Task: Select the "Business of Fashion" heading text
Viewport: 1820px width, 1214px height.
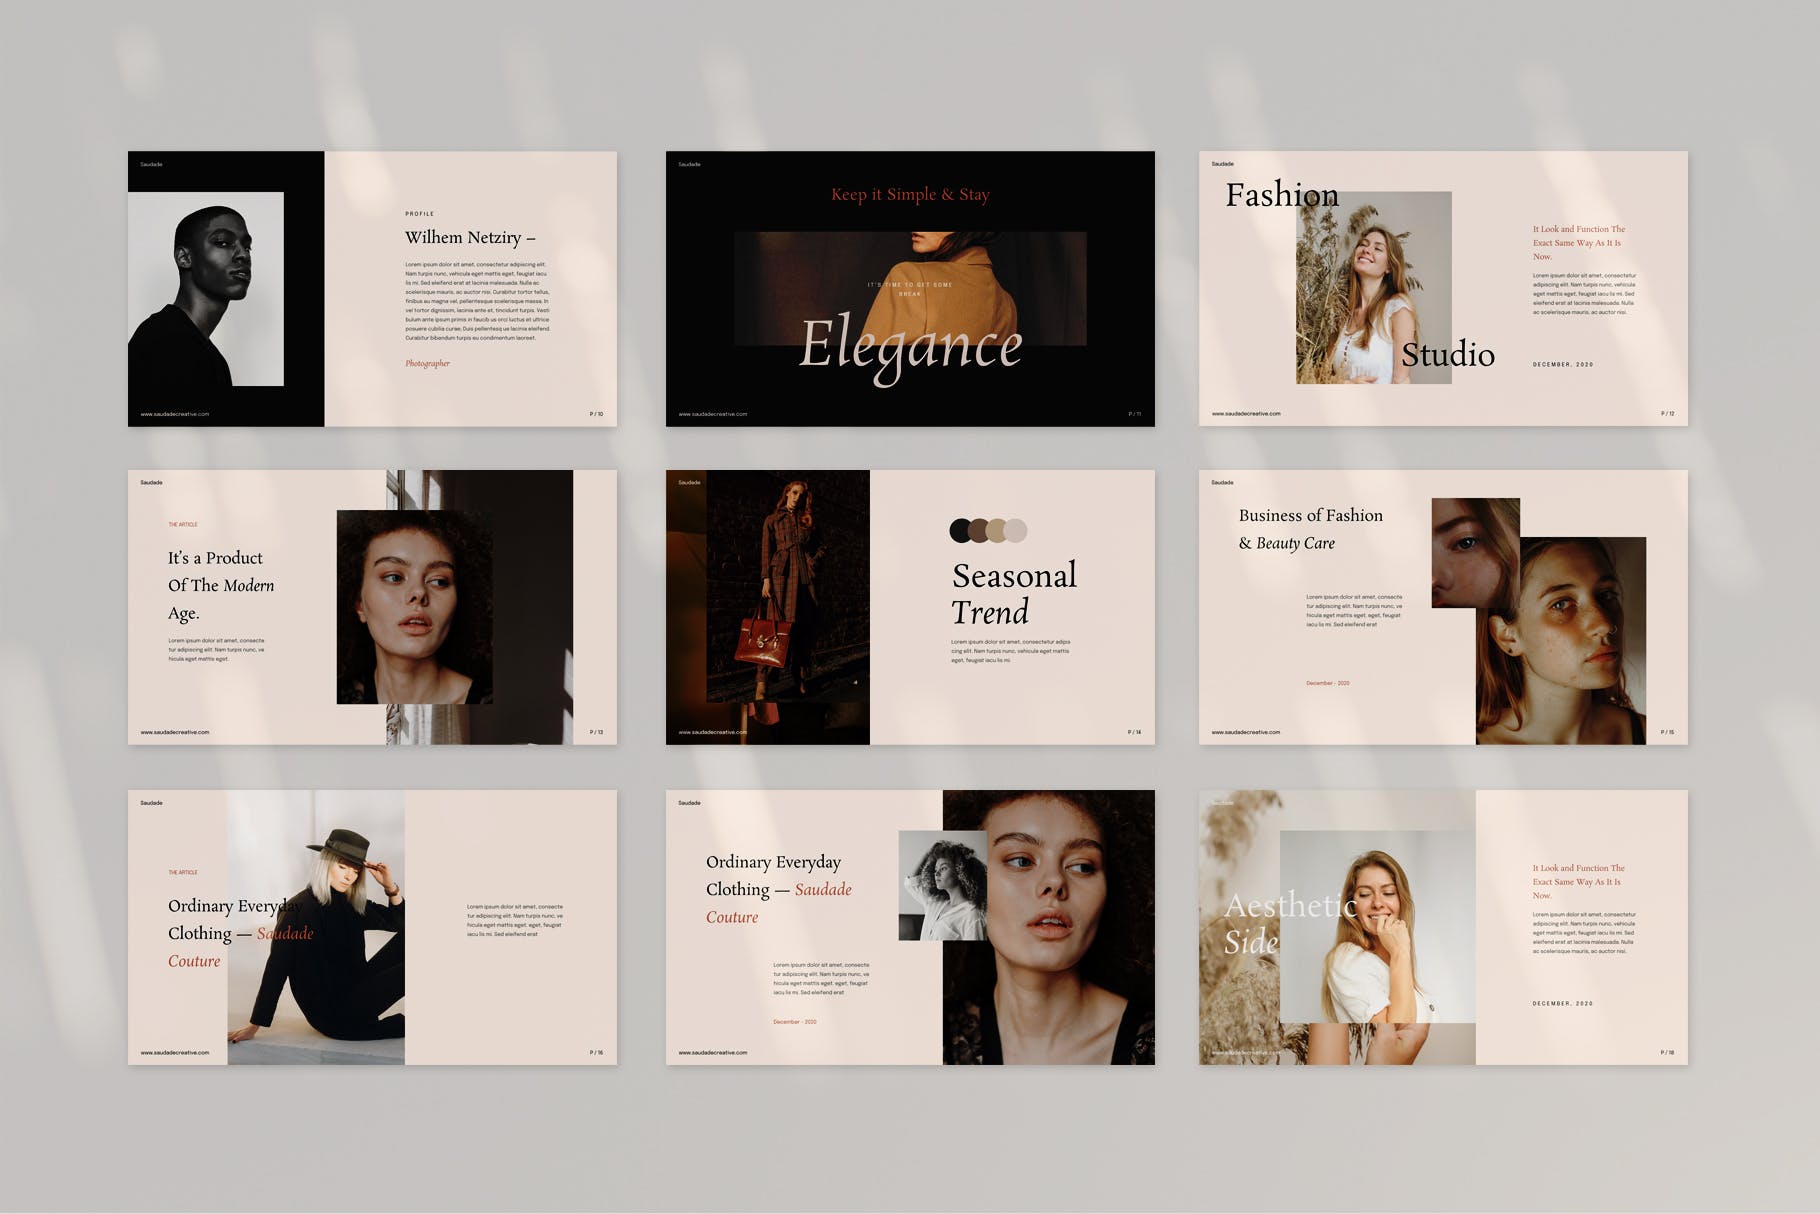Action: click(1310, 516)
